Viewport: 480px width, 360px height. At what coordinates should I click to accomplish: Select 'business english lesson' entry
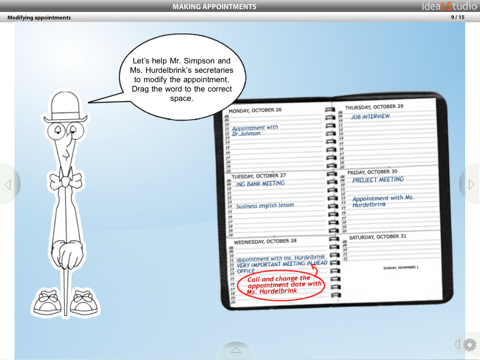coord(265,205)
